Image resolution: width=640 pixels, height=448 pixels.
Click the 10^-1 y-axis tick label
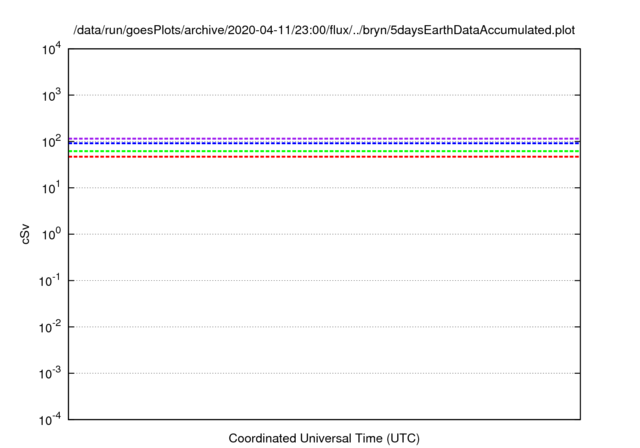[x=48, y=280]
